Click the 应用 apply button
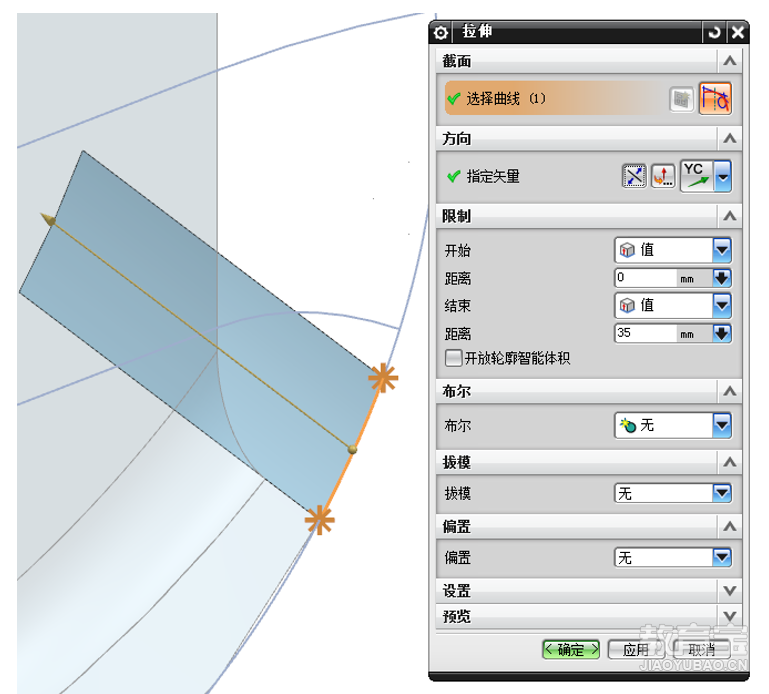769x694 pixels. pos(636,650)
